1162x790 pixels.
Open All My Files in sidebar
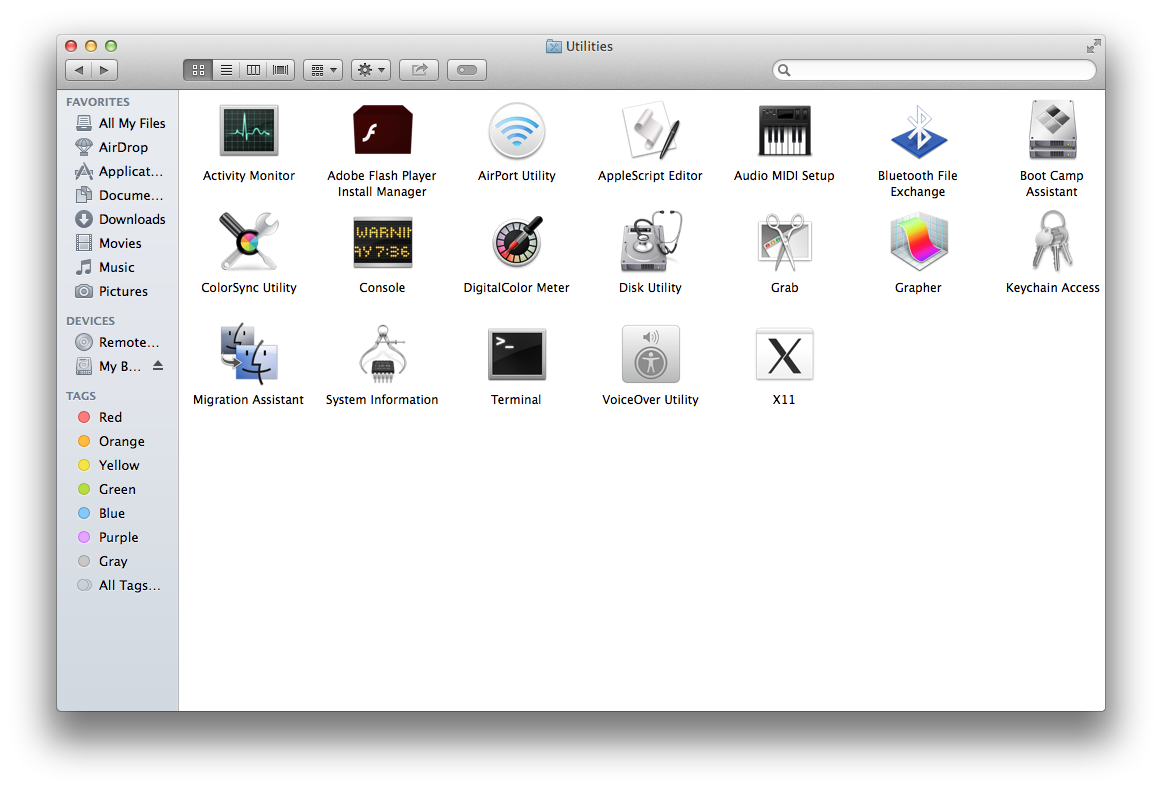119,123
